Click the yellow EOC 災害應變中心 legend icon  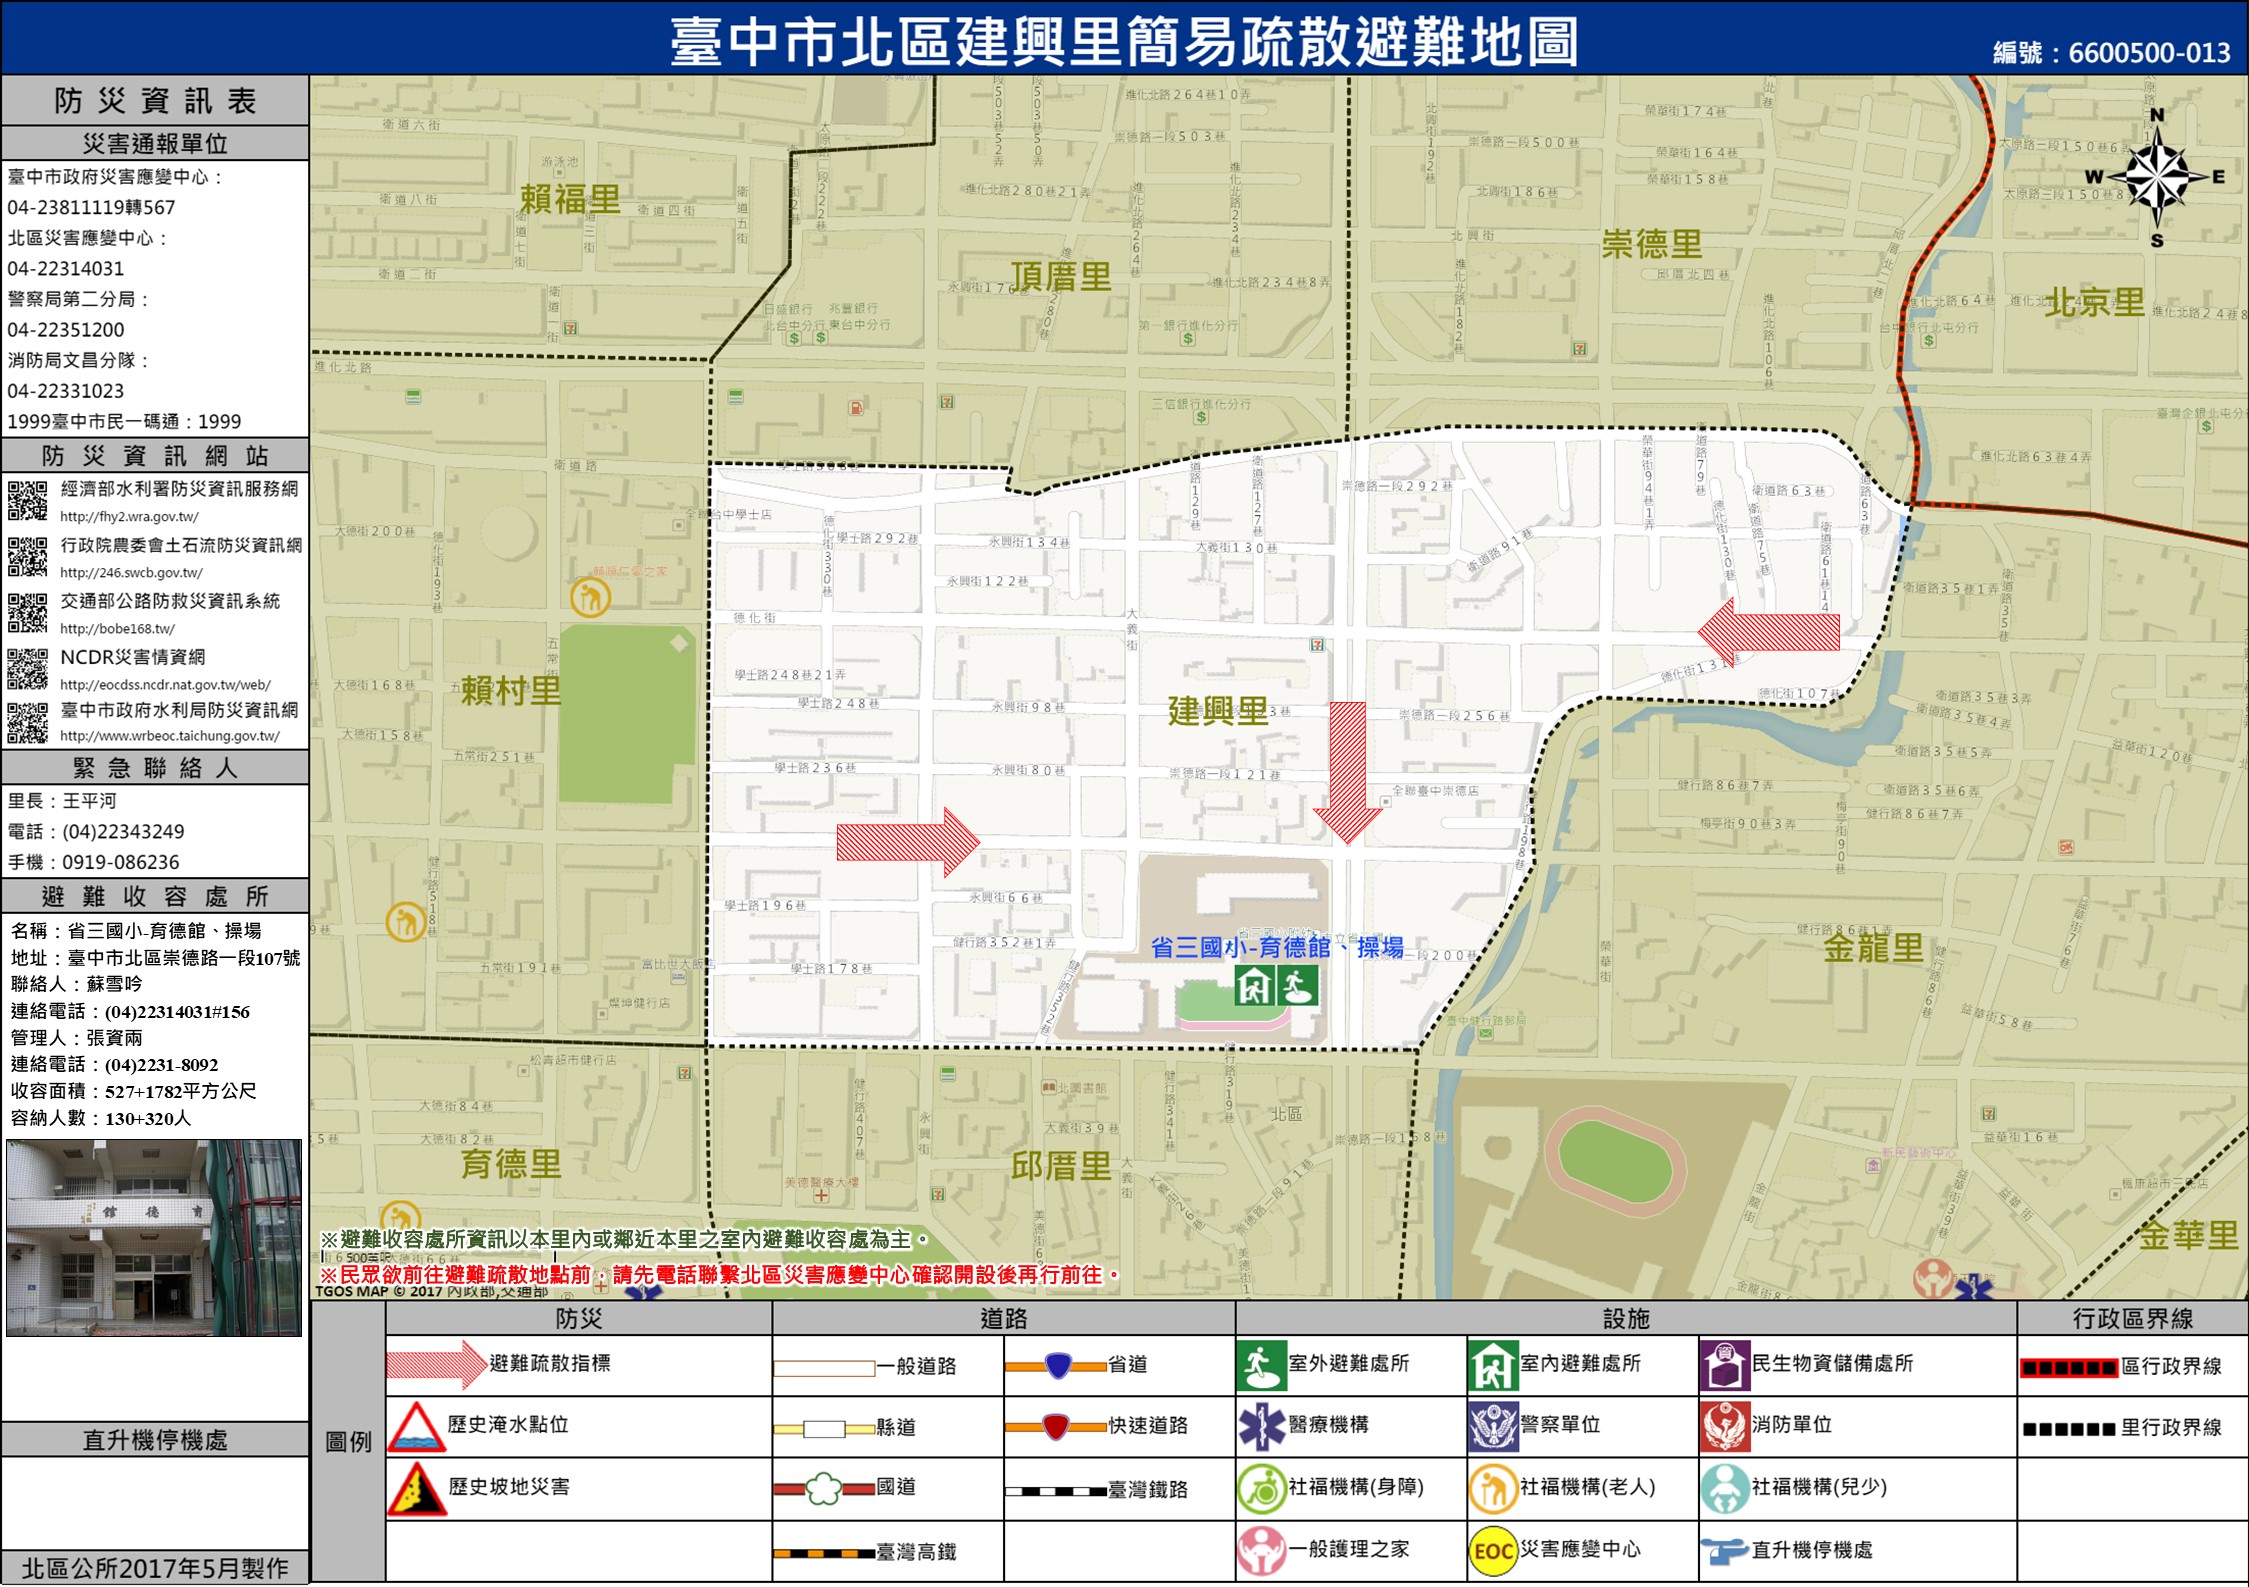[x=1493, y=1551]
